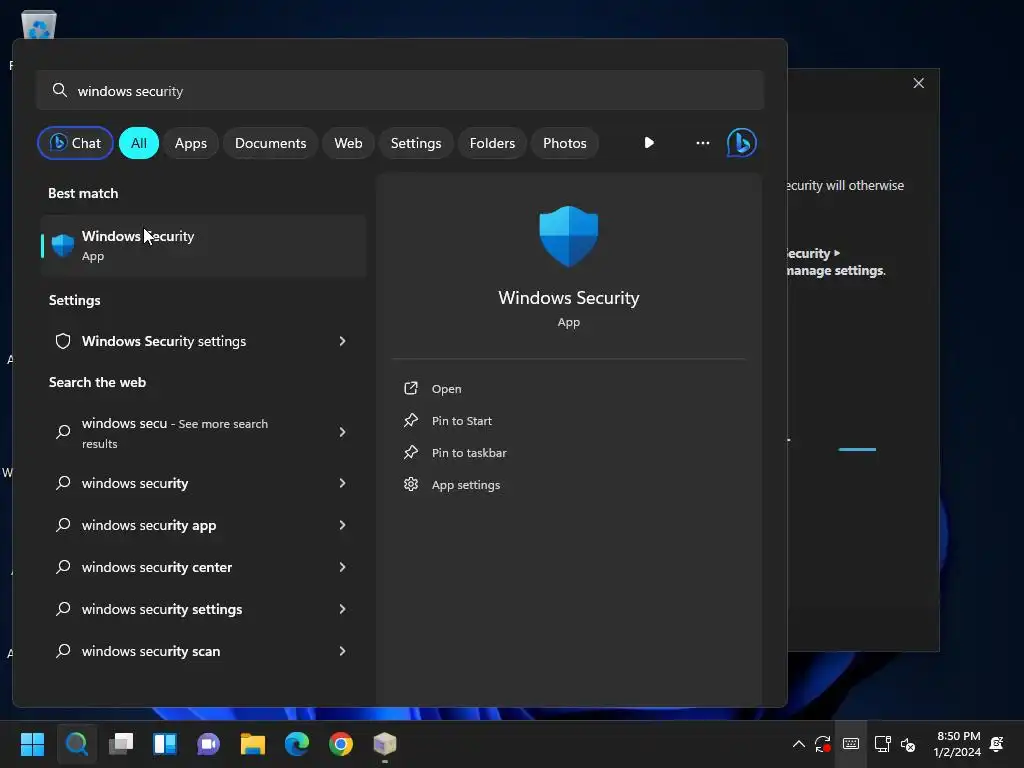Click the Open external-link icon
Image resolution: width=1024 pixels, height=768 pixels.
coord(411,388)
